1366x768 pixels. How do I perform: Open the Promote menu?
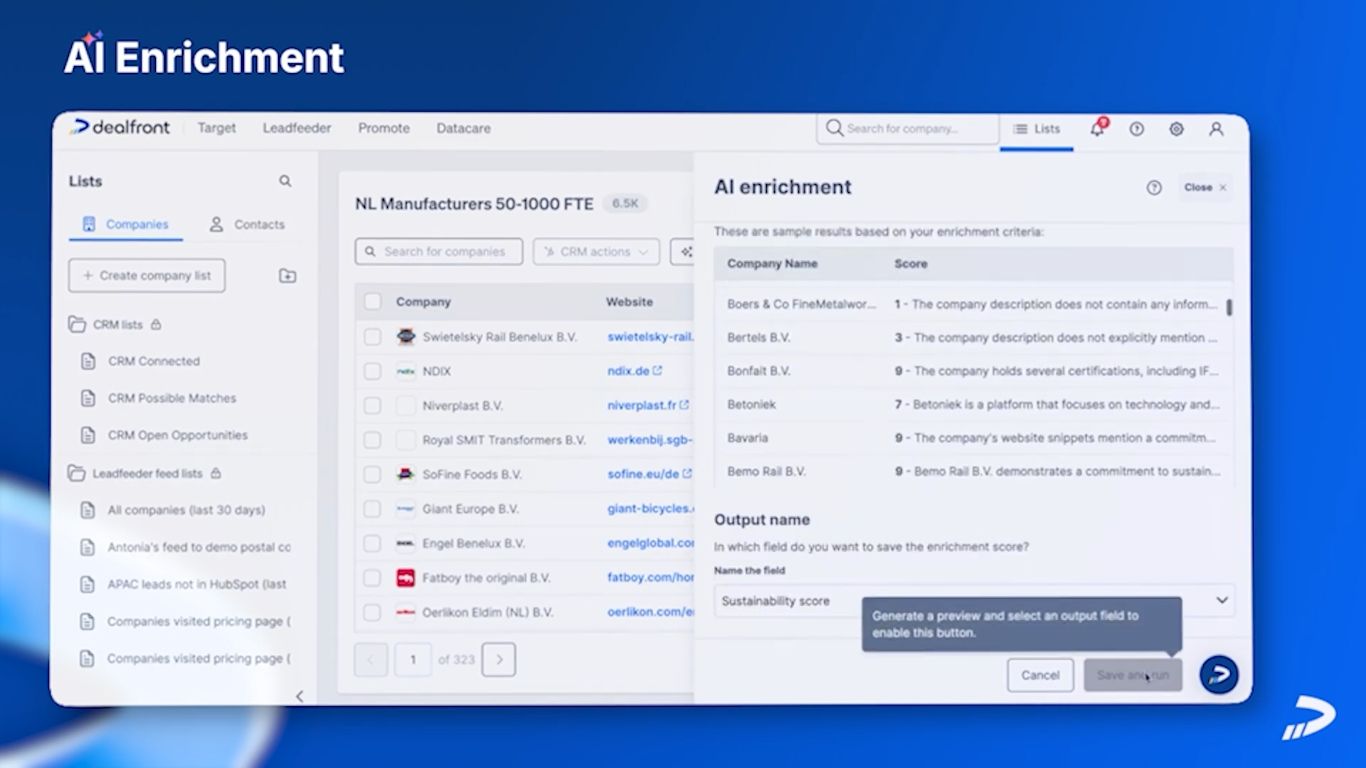point(384,128)
